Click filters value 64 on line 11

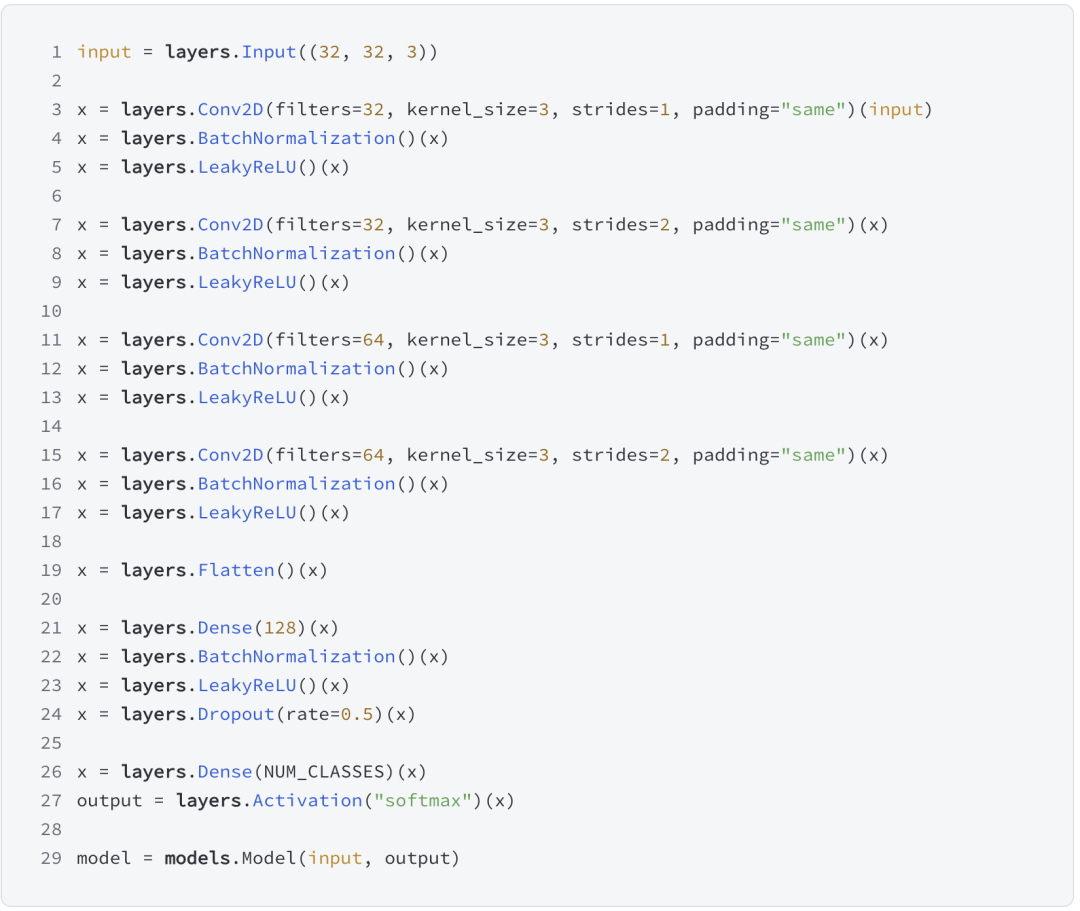tap(373, 340)
